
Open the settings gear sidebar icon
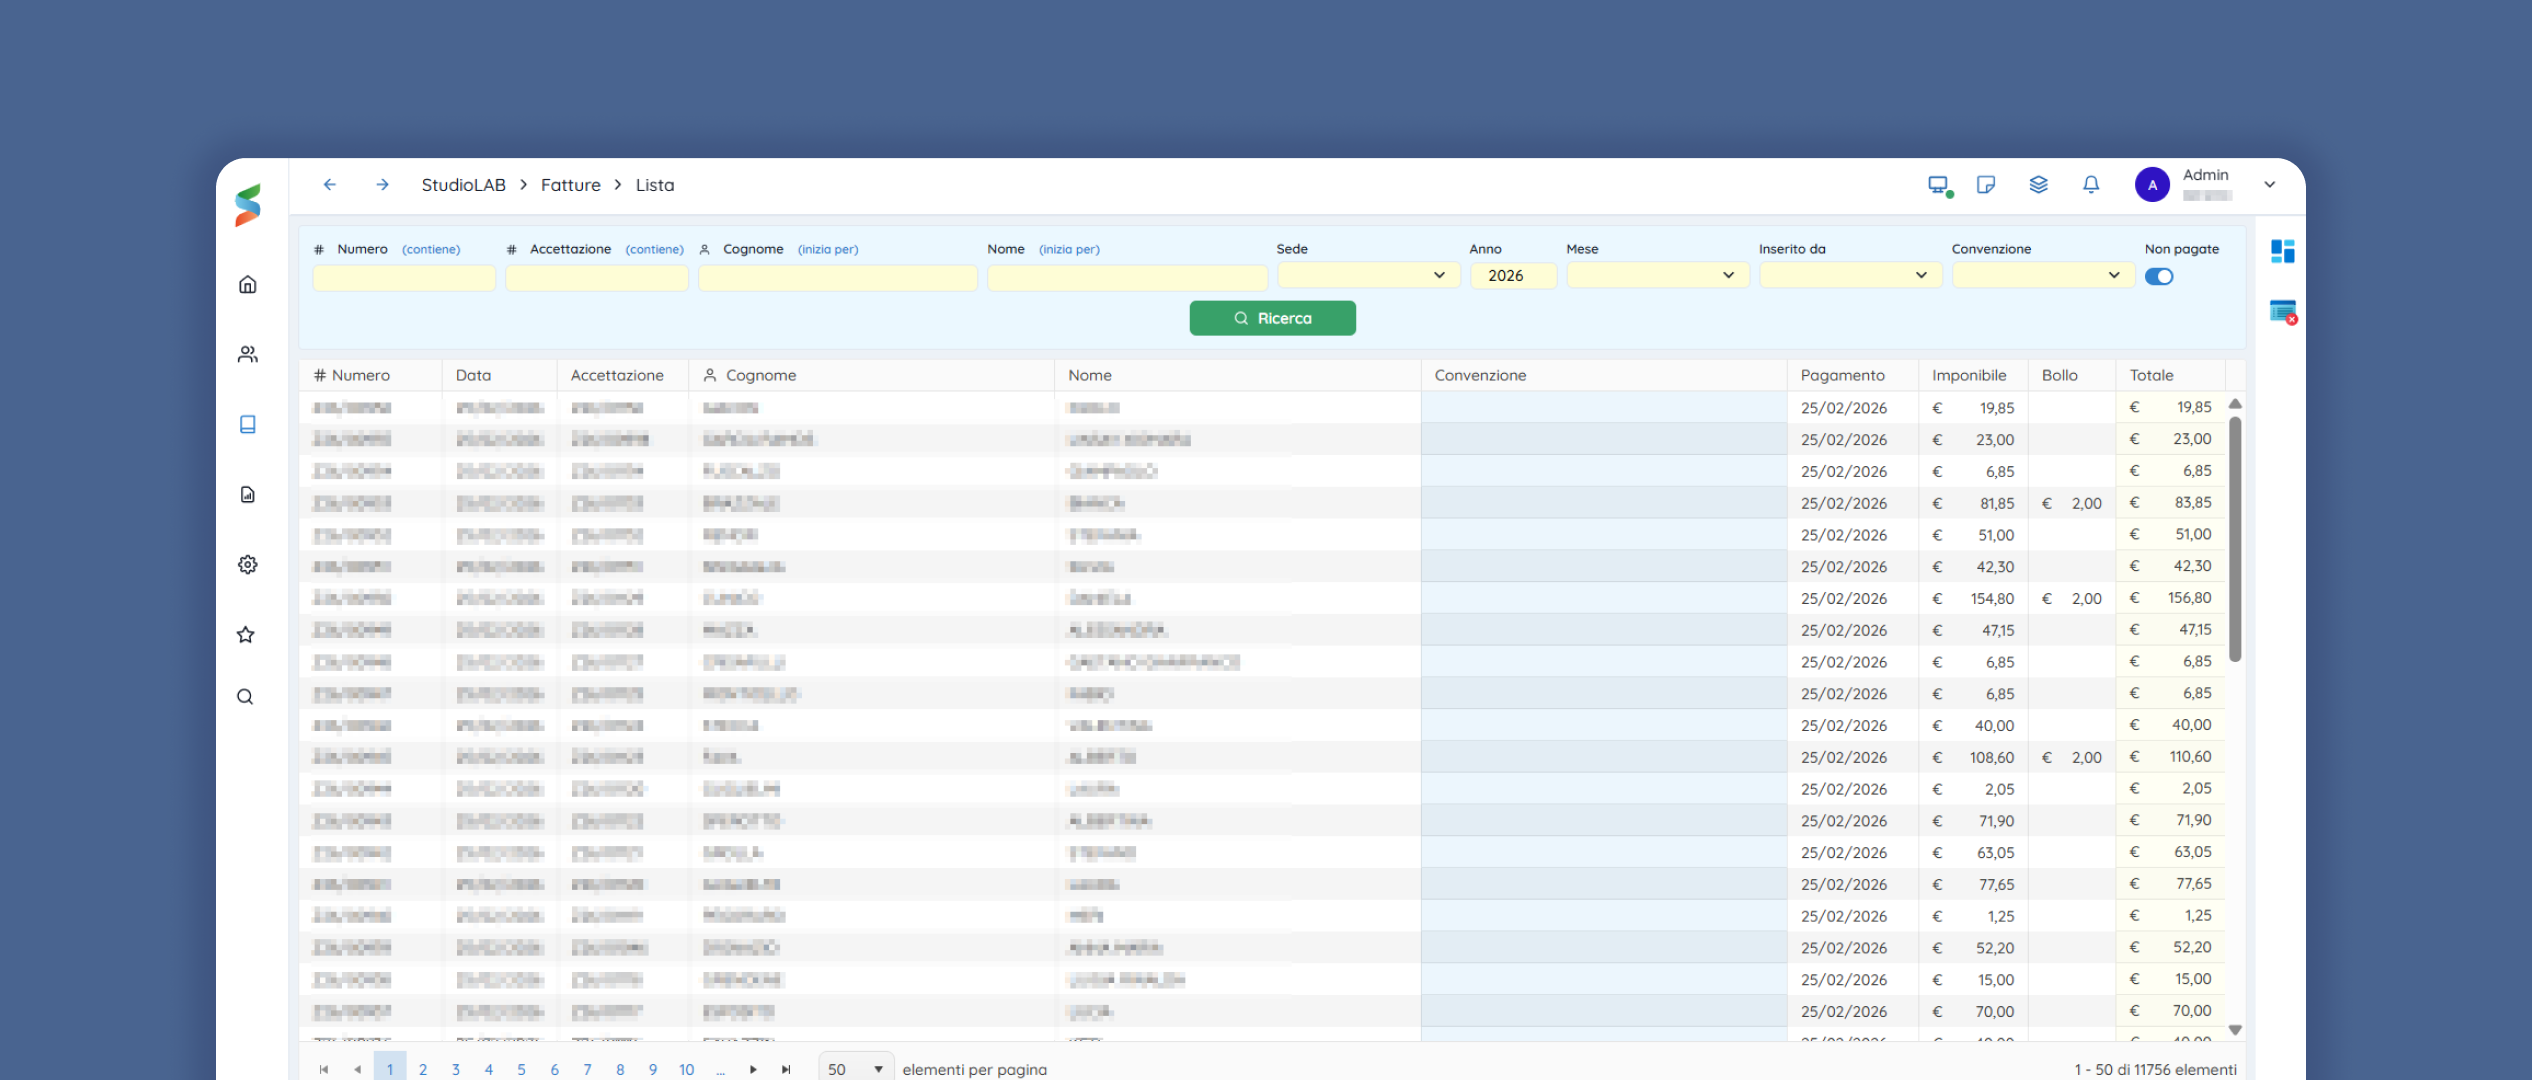[248, 564]
